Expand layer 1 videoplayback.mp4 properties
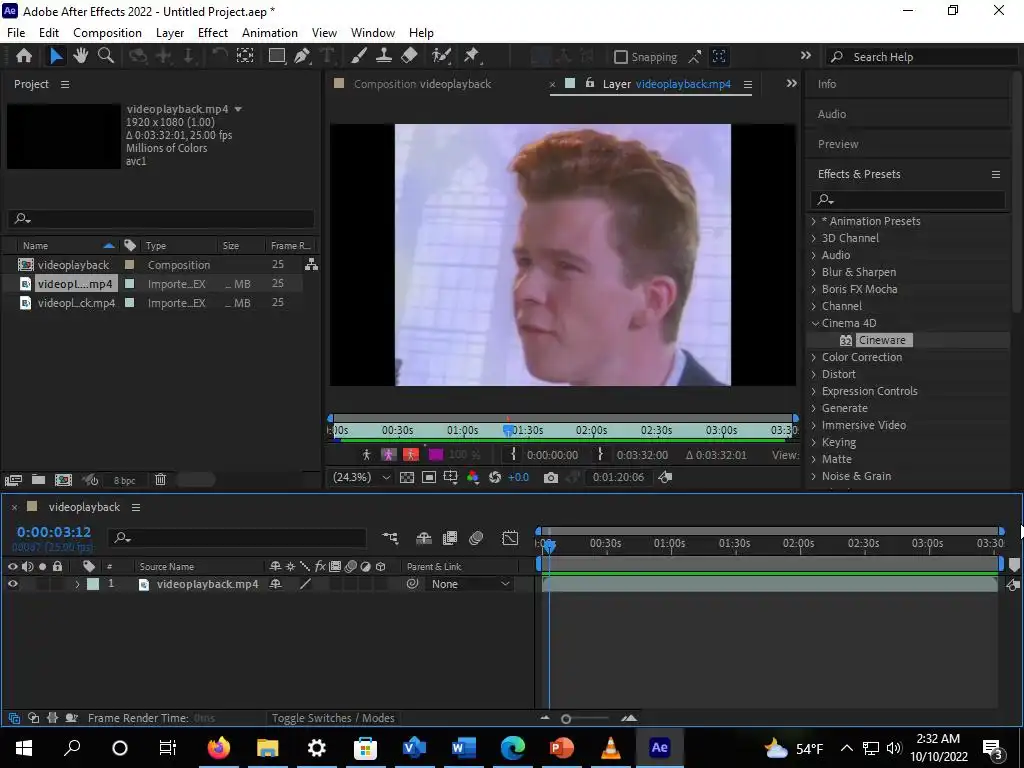Image resolution: width=1024 pixels, height=768 pixels. point(77,584)
